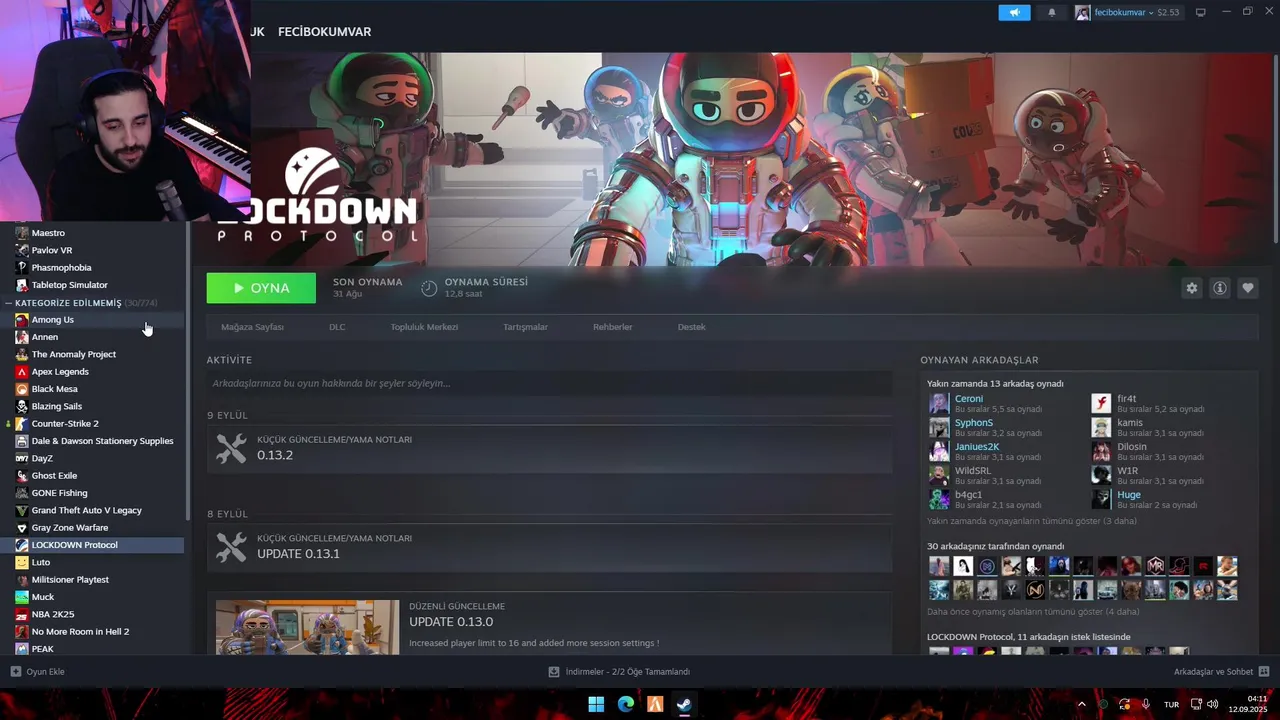Image resolution: width=1280 pixels, height=720 pixels.
Task: Show hidden tray icons chevron
Action: [x=1081, y=704]
